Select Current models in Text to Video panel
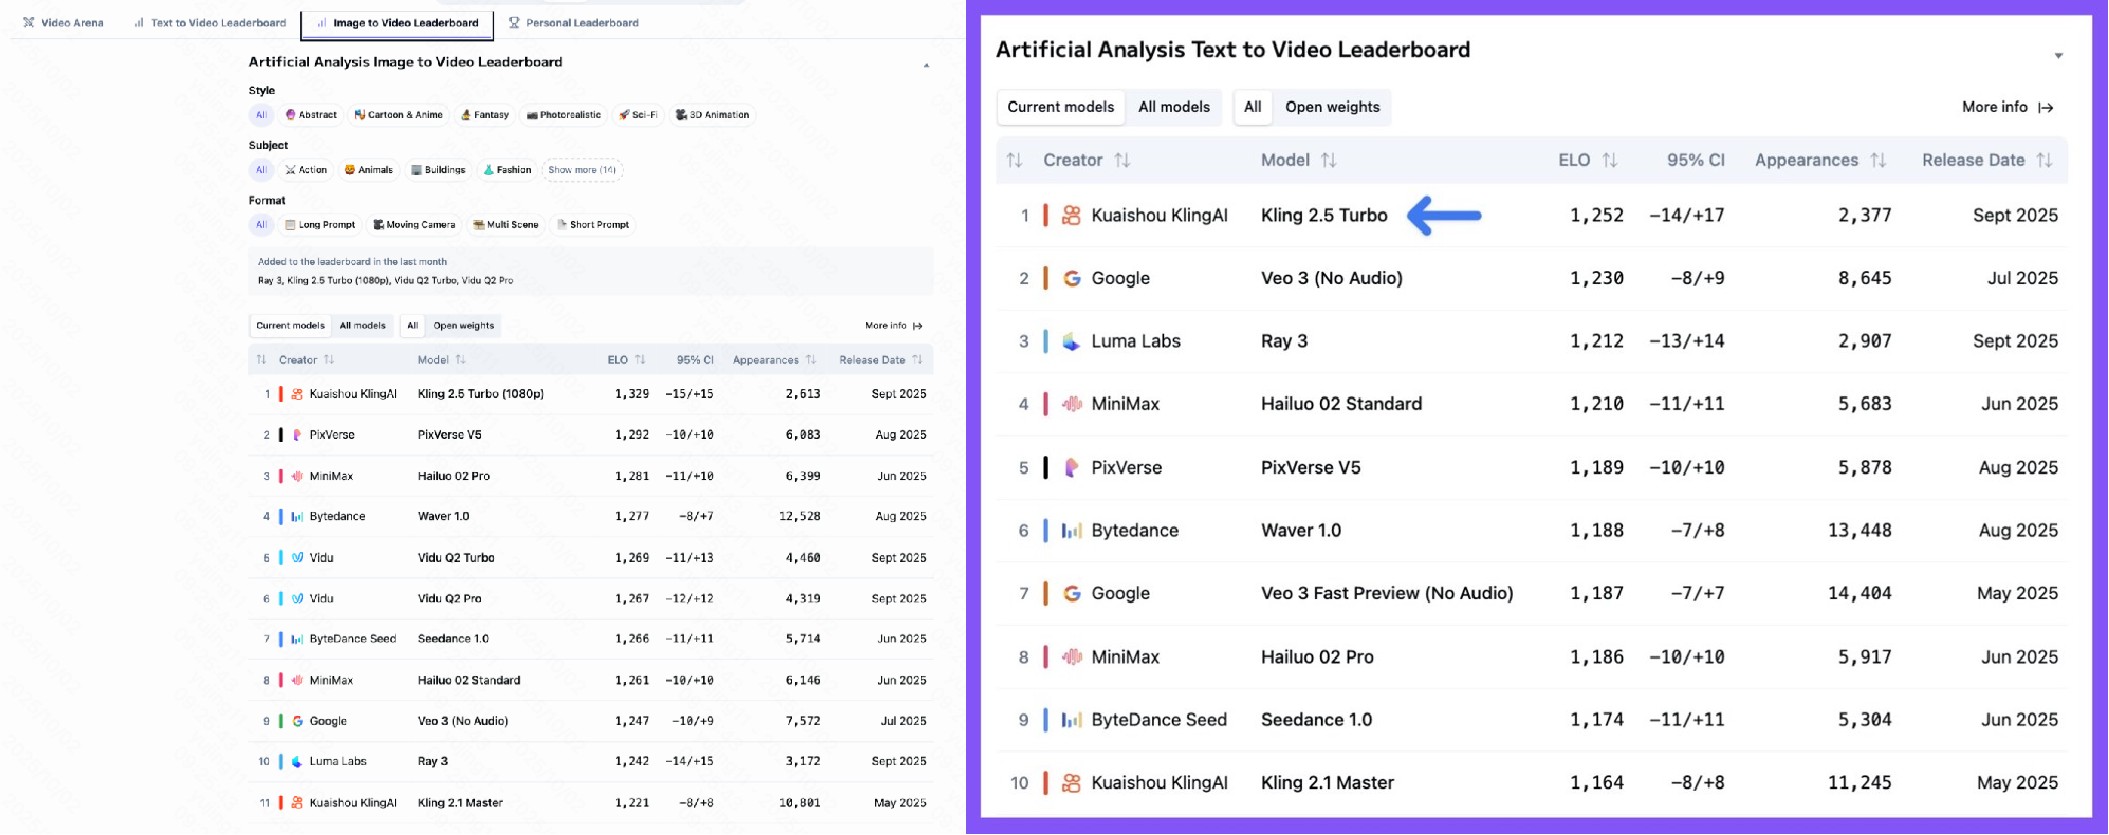 tap(1060, 107)
